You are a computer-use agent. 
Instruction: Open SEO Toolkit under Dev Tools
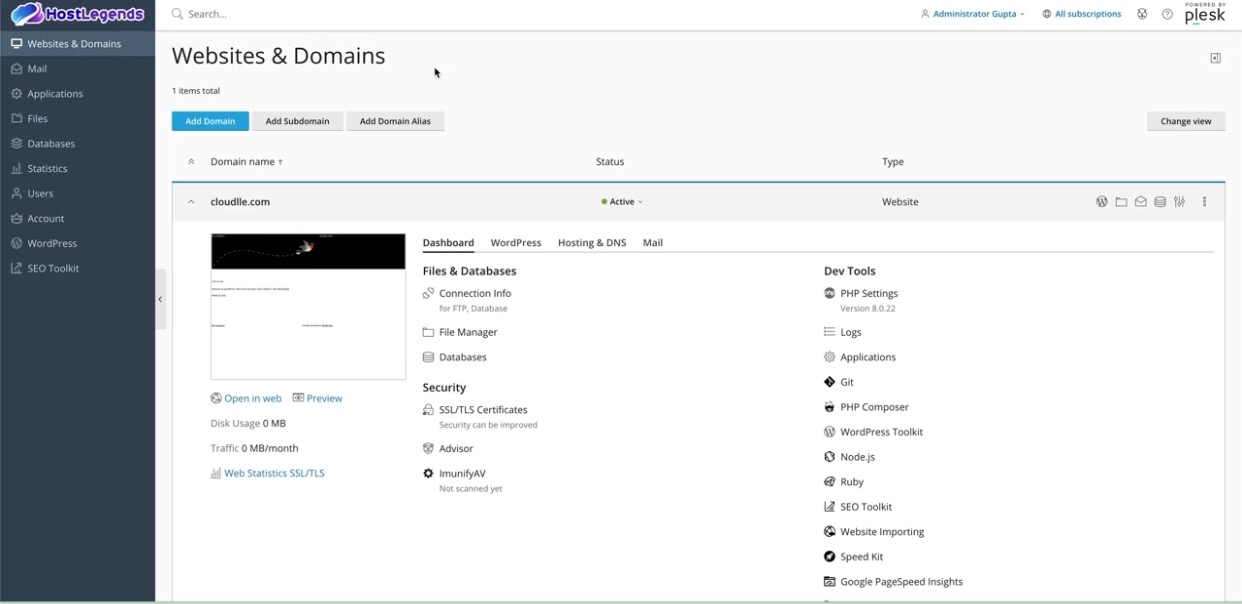tap(866, 507)
